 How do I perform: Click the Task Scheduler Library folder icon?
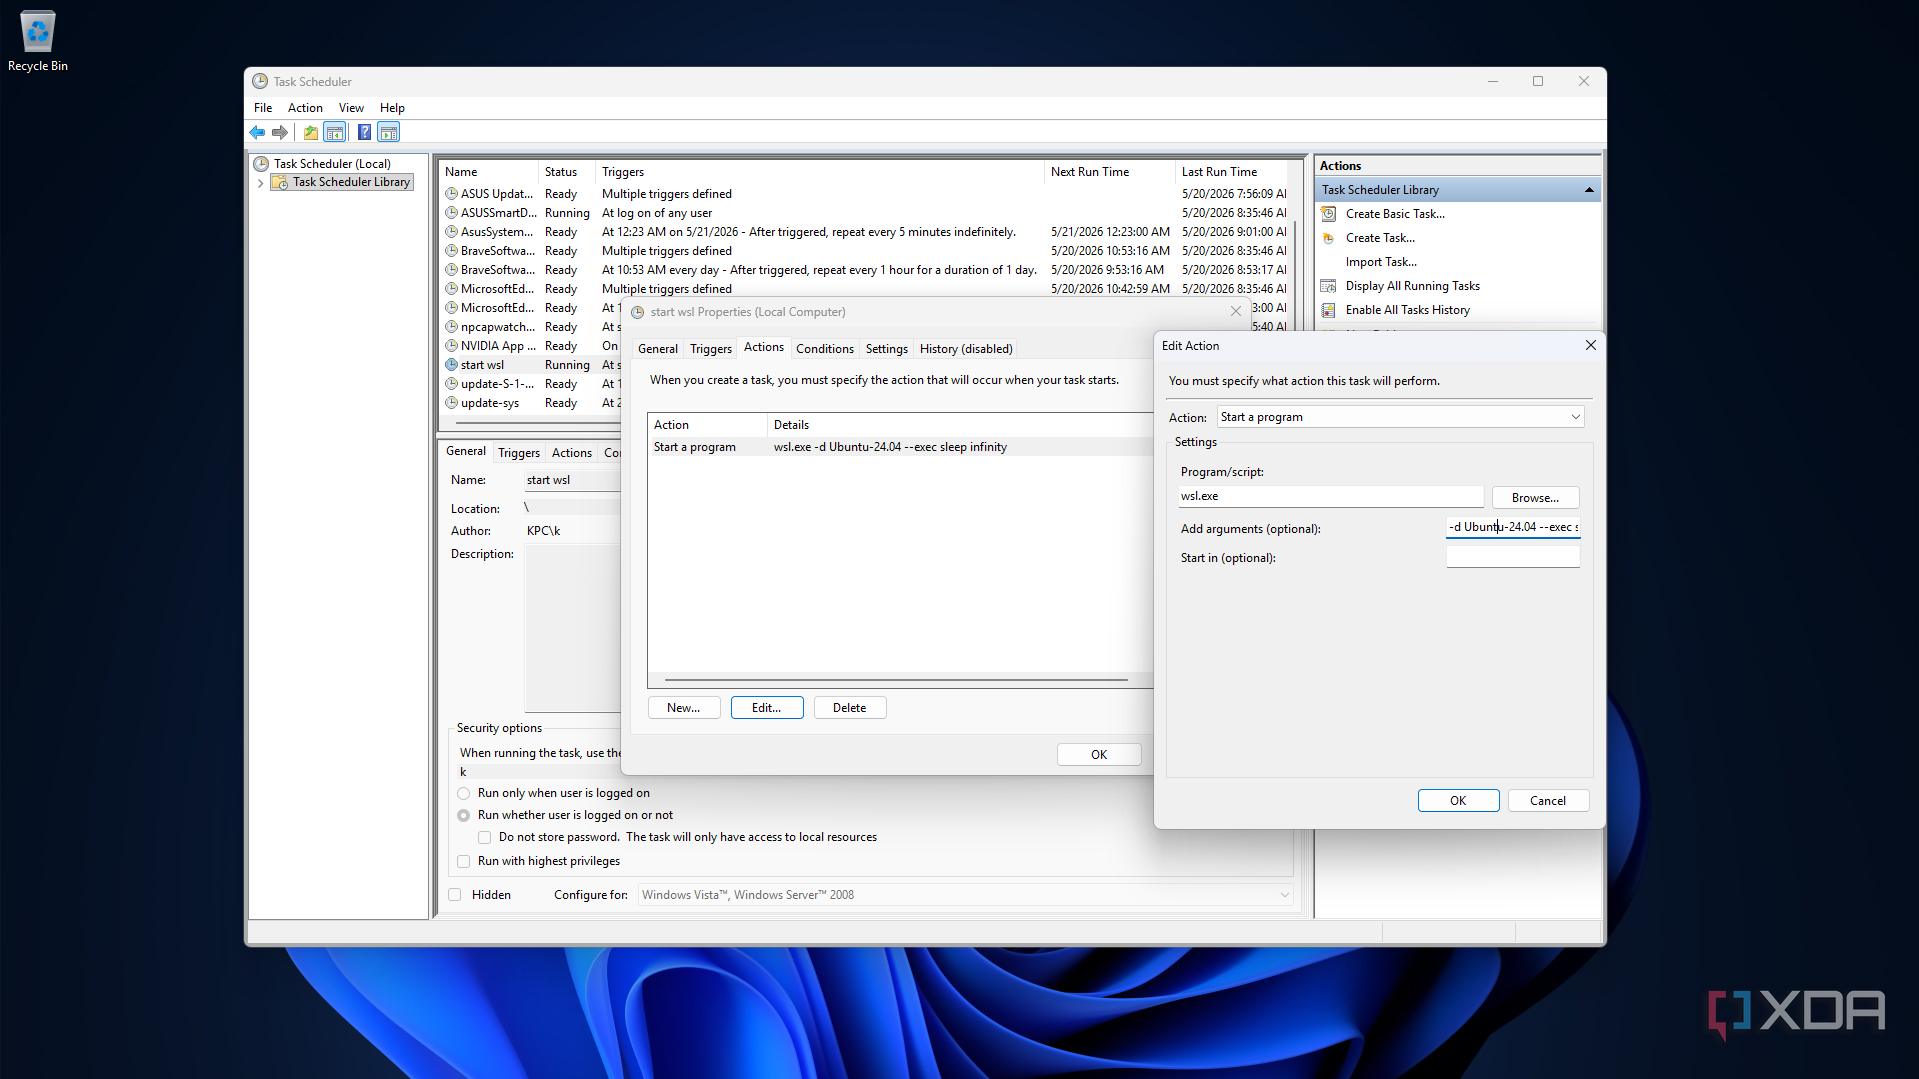(281, 182)
